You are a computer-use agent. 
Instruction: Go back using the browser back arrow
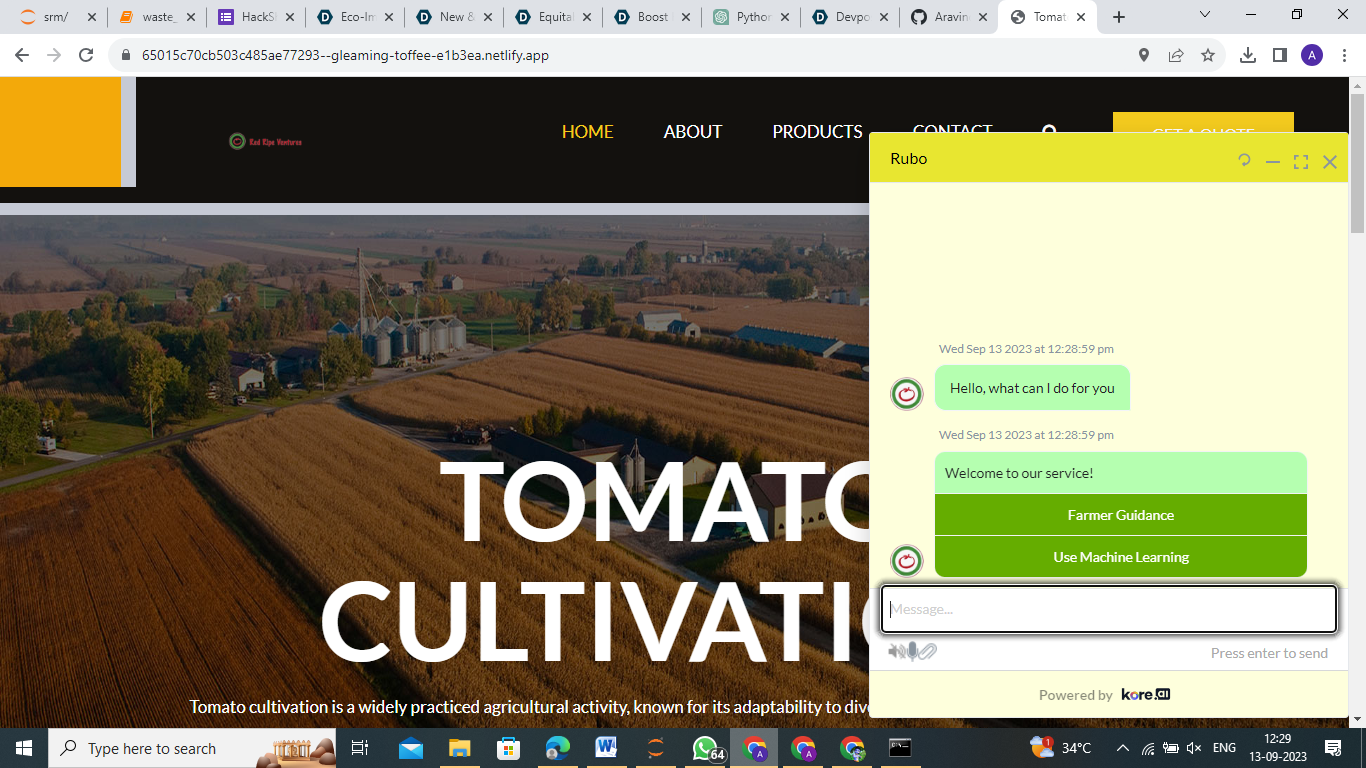click(x=22, y=56)
